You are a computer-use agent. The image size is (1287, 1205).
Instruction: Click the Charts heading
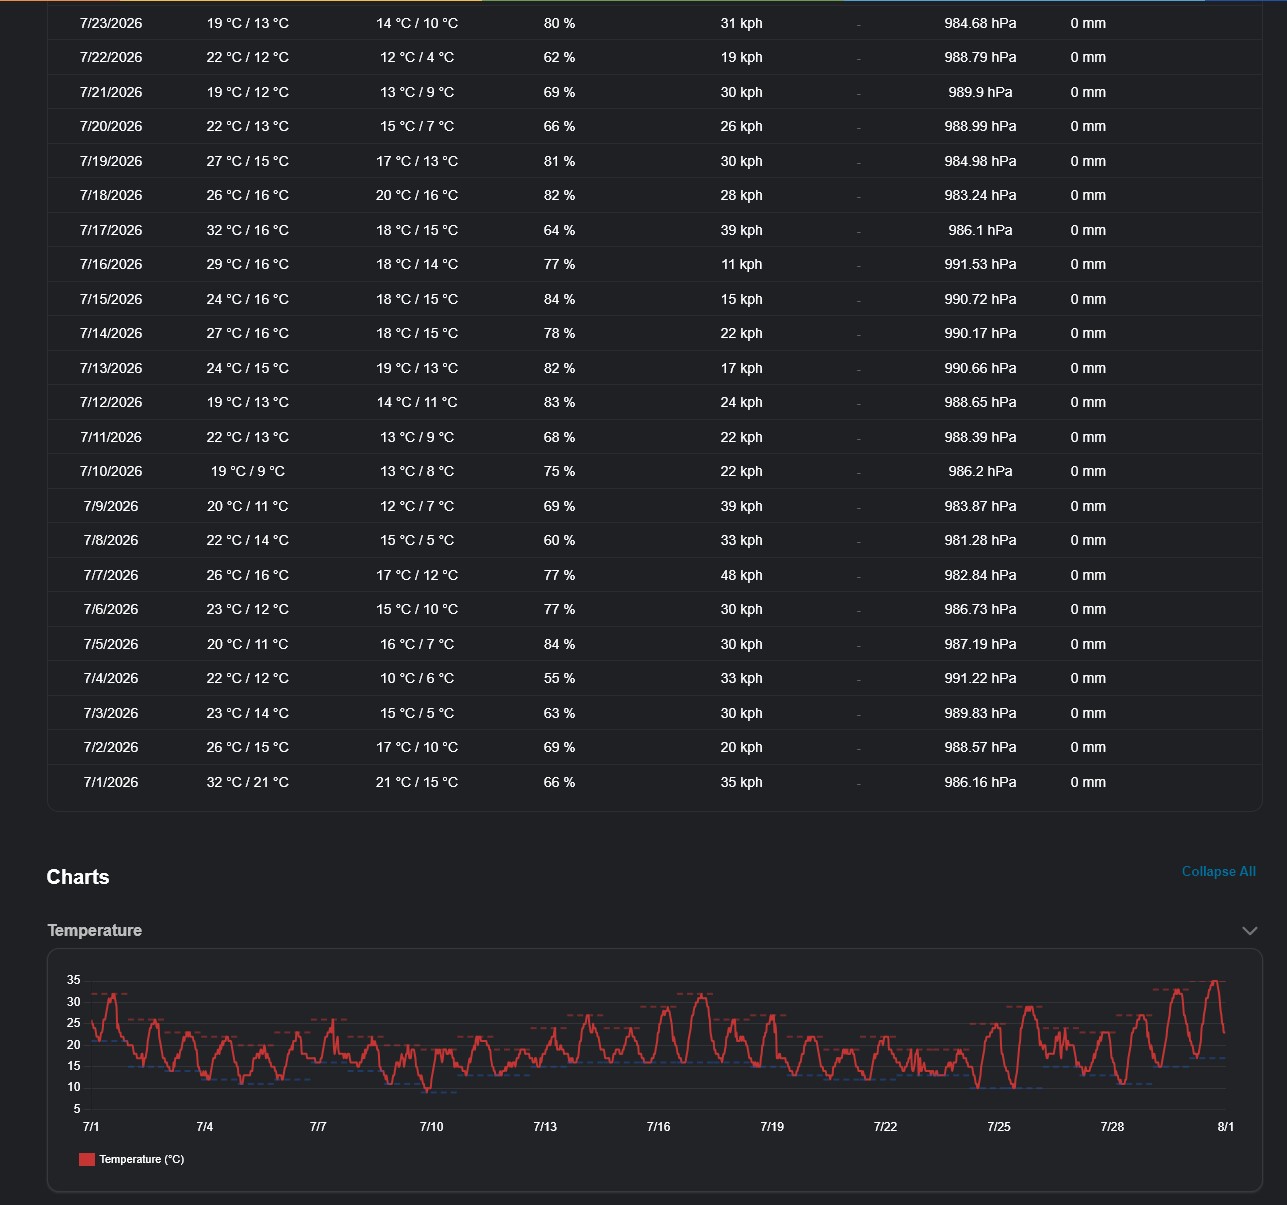click(x=78, y=877)
